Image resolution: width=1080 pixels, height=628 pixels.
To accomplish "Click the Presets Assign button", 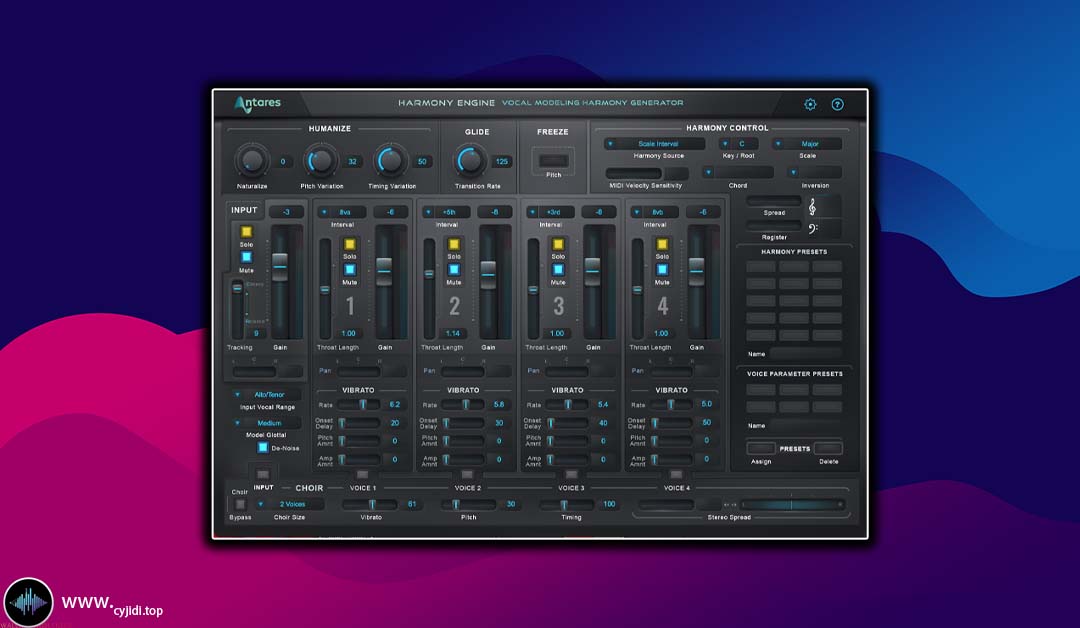I will [x=760, y=448].
